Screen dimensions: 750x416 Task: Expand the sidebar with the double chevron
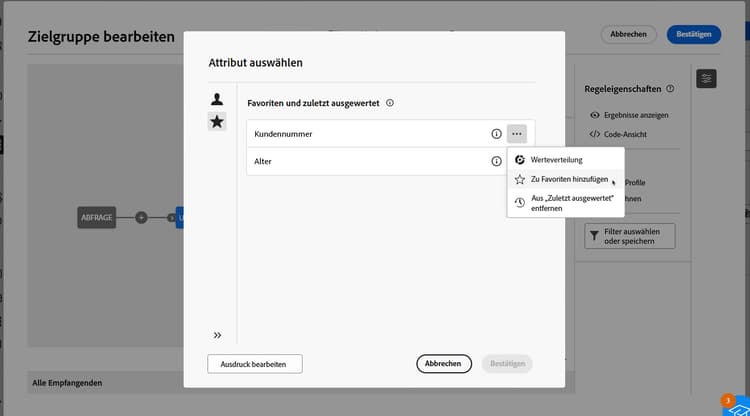coord(217,335)
